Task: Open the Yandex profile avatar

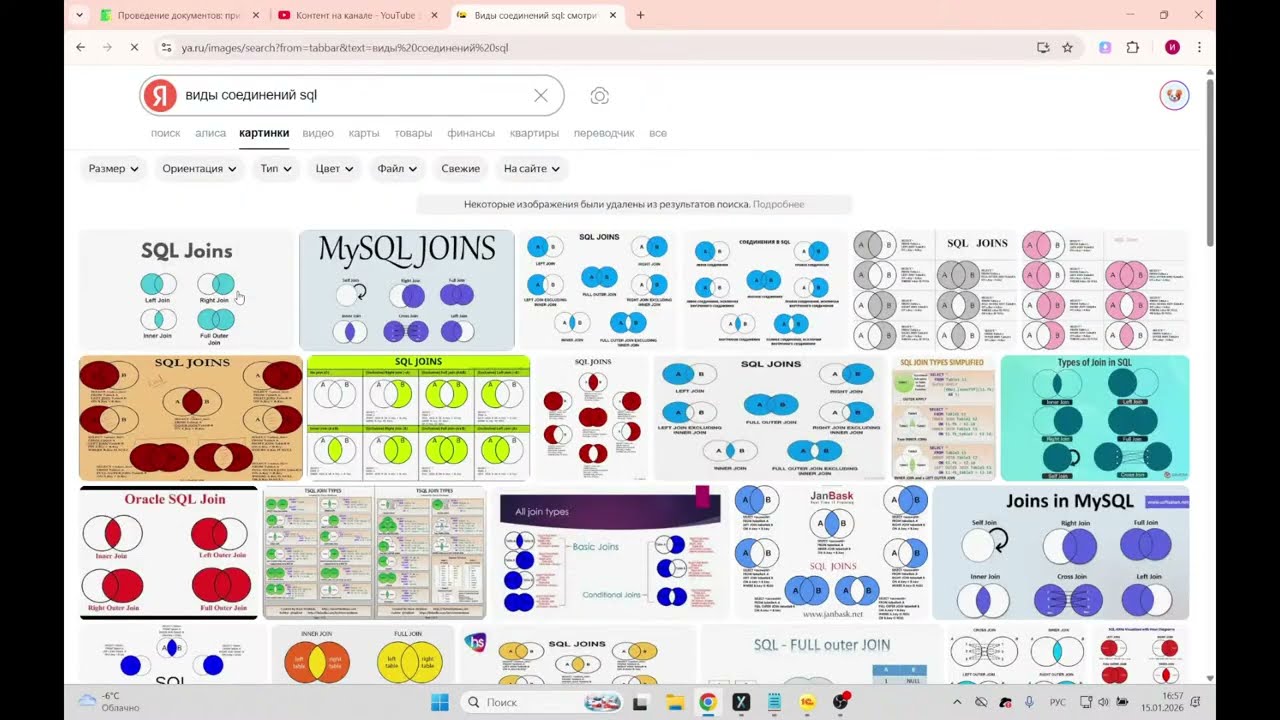Action: pos(1174,96)
